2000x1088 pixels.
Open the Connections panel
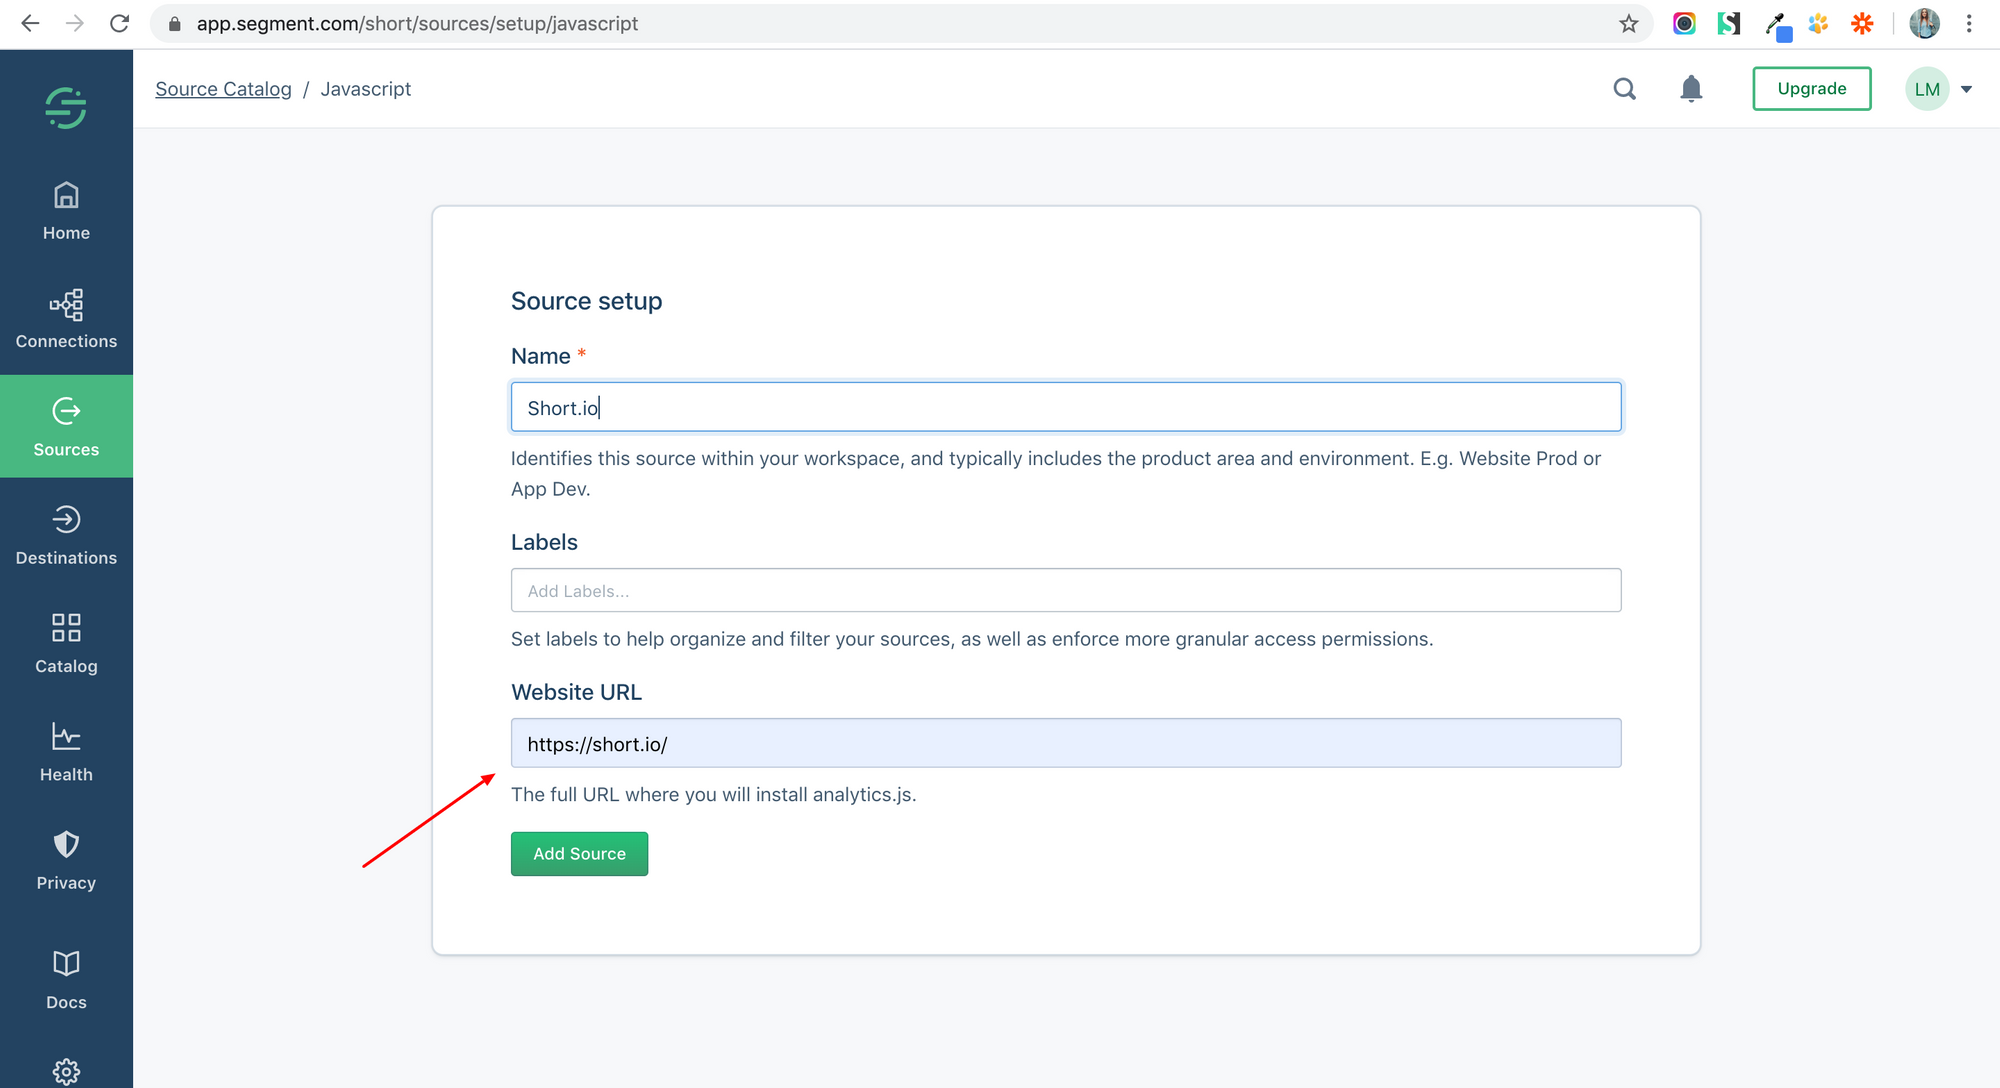coord(67,318)
